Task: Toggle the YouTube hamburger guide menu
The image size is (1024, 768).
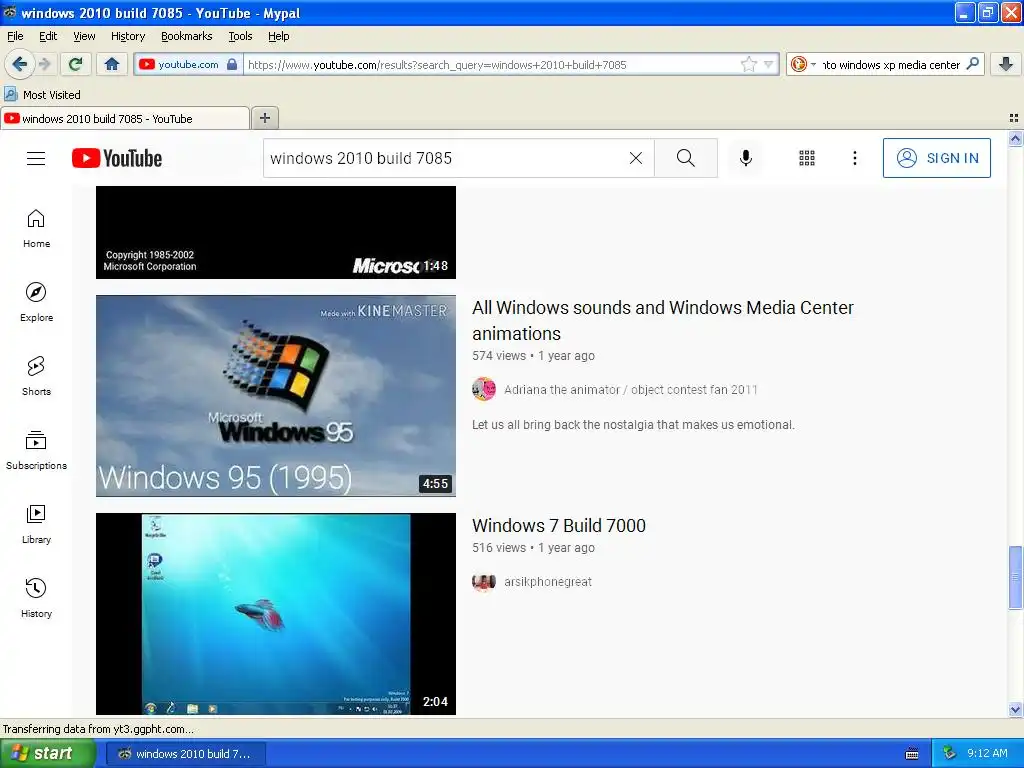Action: 36,158
